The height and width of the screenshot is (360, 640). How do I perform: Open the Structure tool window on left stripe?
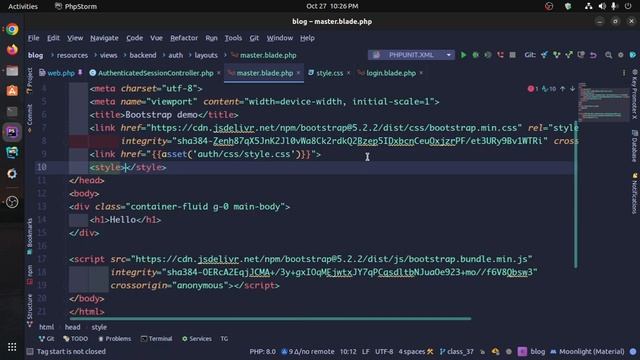coord(29,311)
